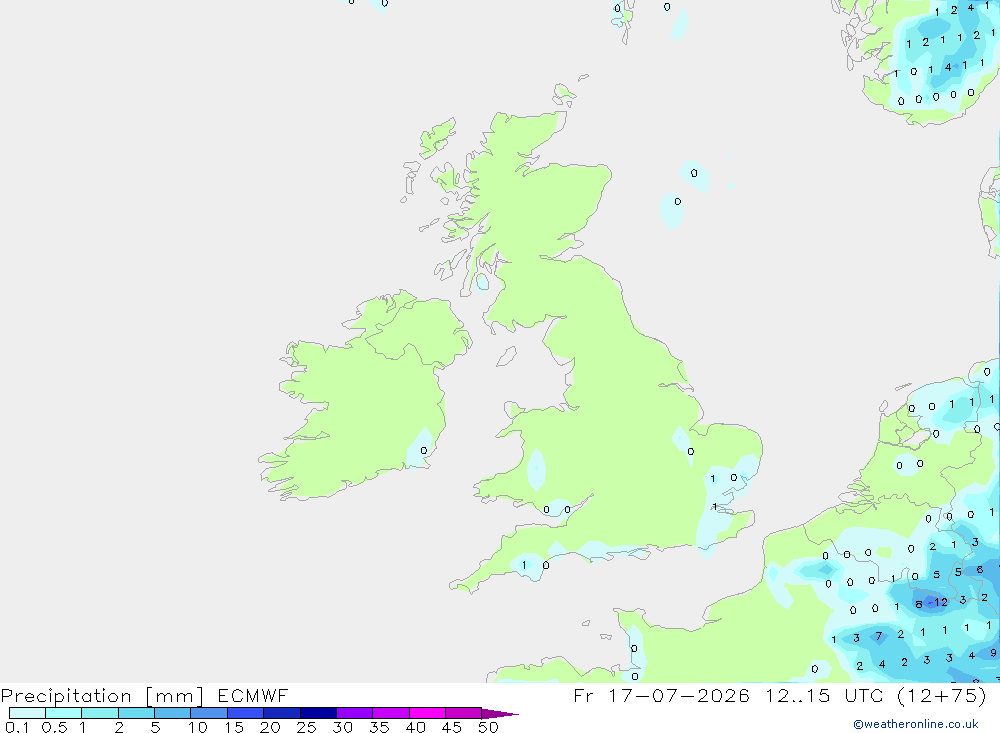
Task: Click the forecast offset "(12+75)"
Action: 941,695
